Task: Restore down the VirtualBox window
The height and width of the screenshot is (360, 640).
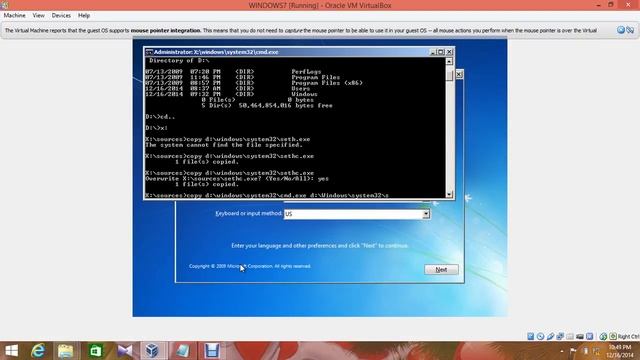Action: [611, 5]
